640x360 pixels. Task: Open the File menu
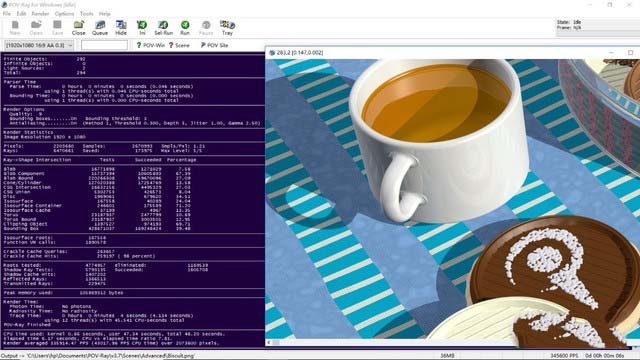7,13
